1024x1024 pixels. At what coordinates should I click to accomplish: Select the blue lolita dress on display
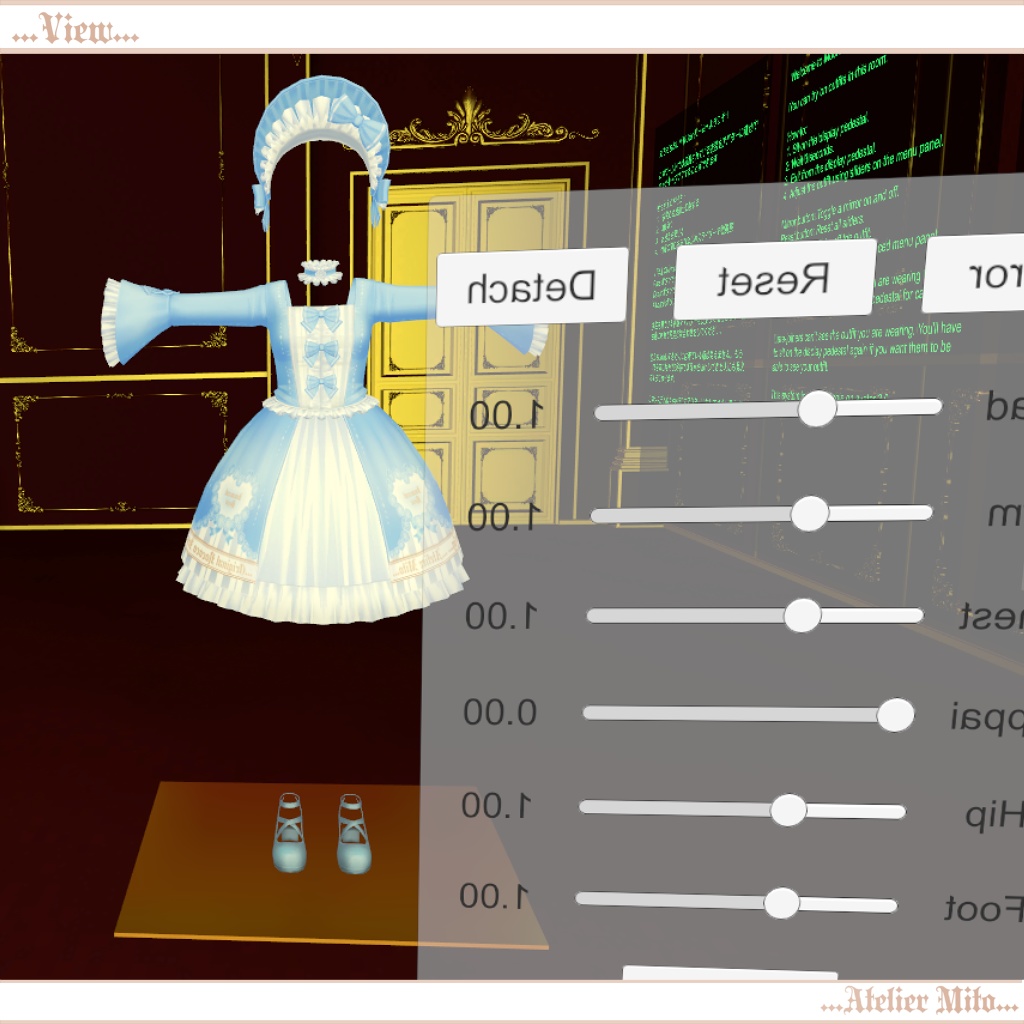pyautogui.click(x=322, y=451)
